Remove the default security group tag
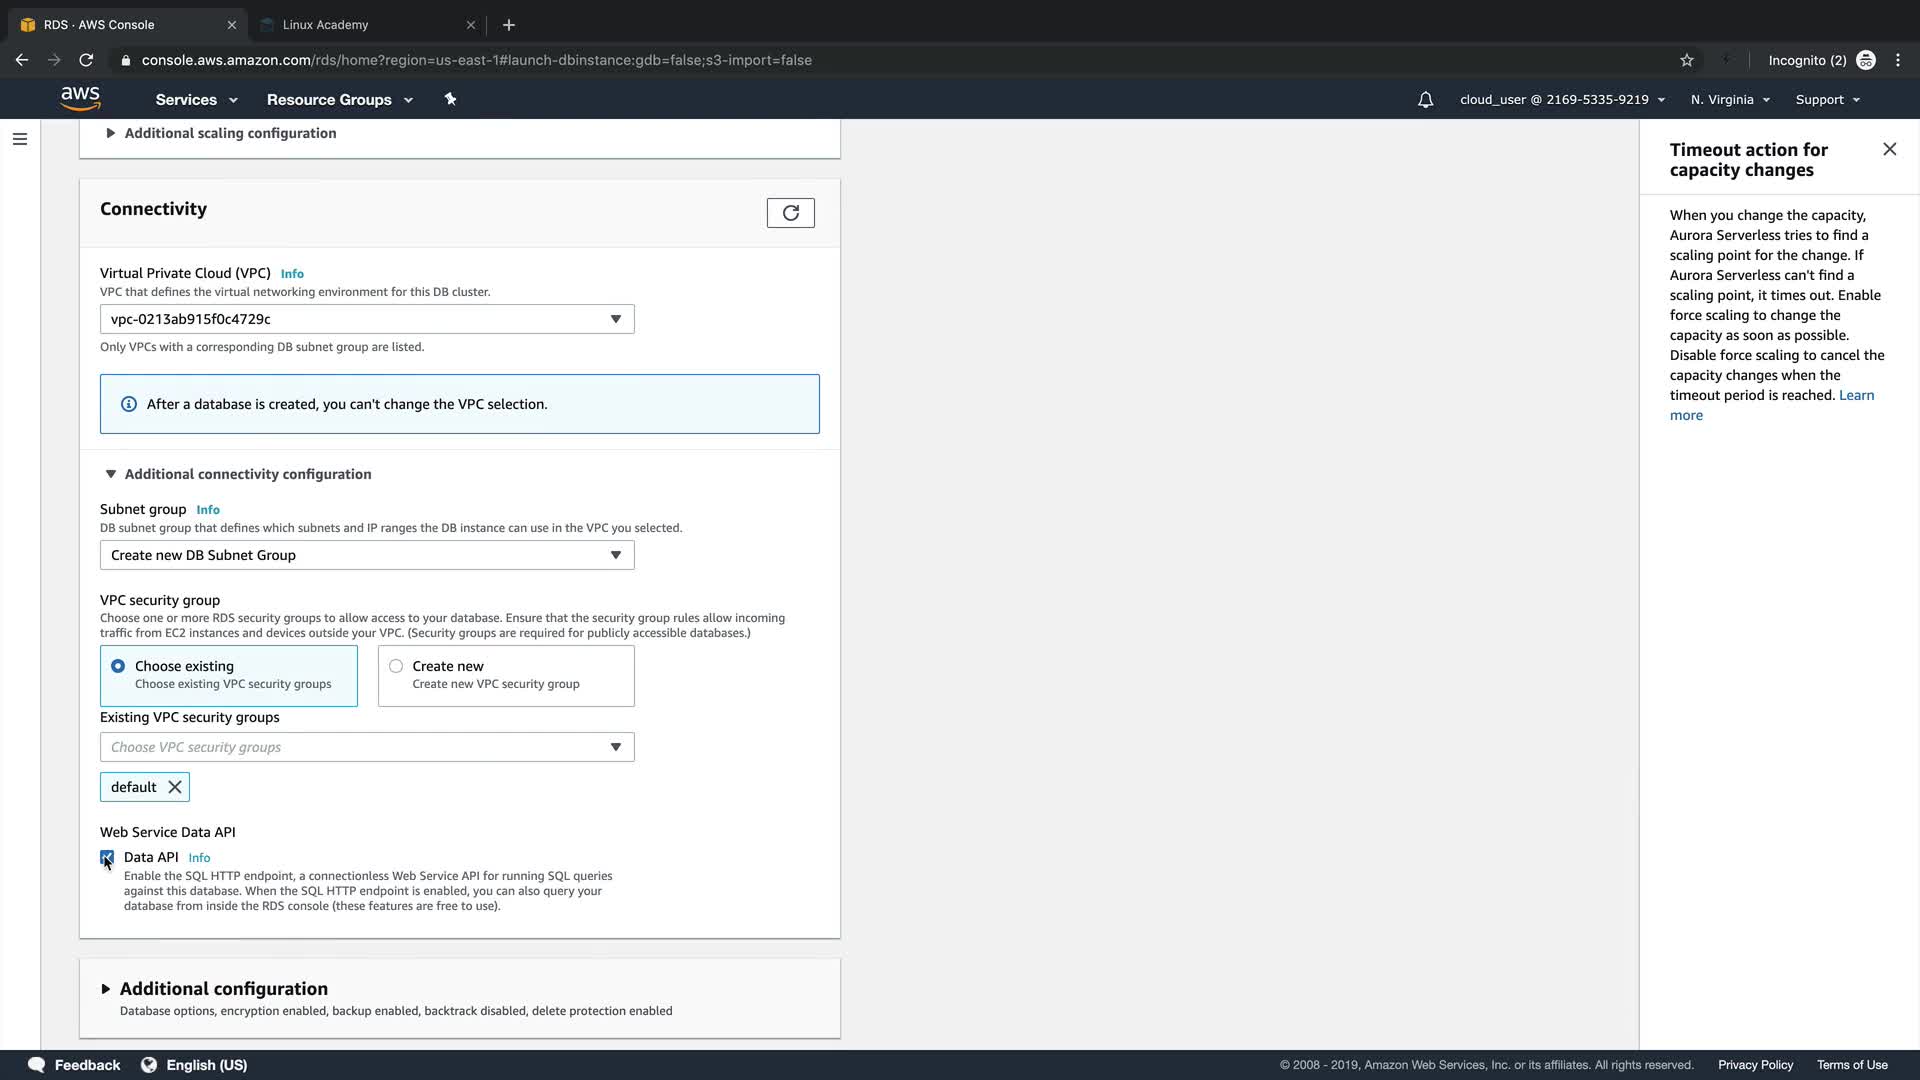This screenshot has width=1920, height=1080. (175, 787)
